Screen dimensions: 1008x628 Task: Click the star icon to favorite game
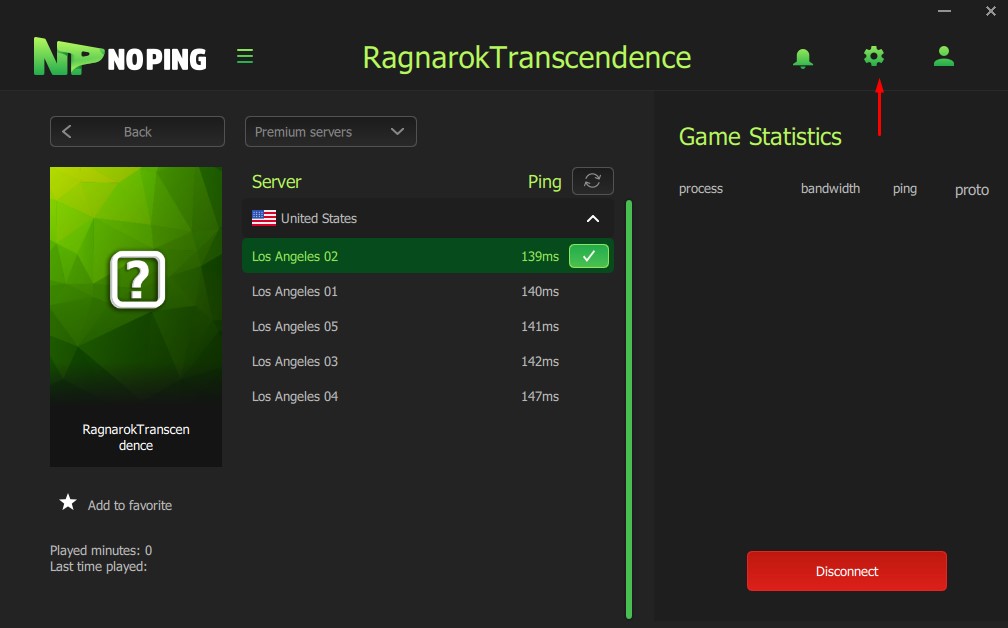[68, 502]
